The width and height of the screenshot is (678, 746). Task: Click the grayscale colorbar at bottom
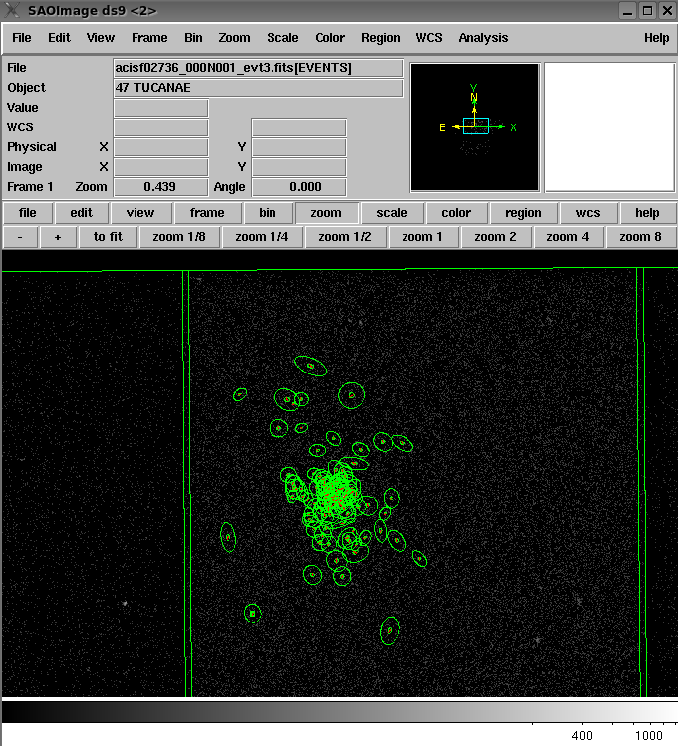339,712
